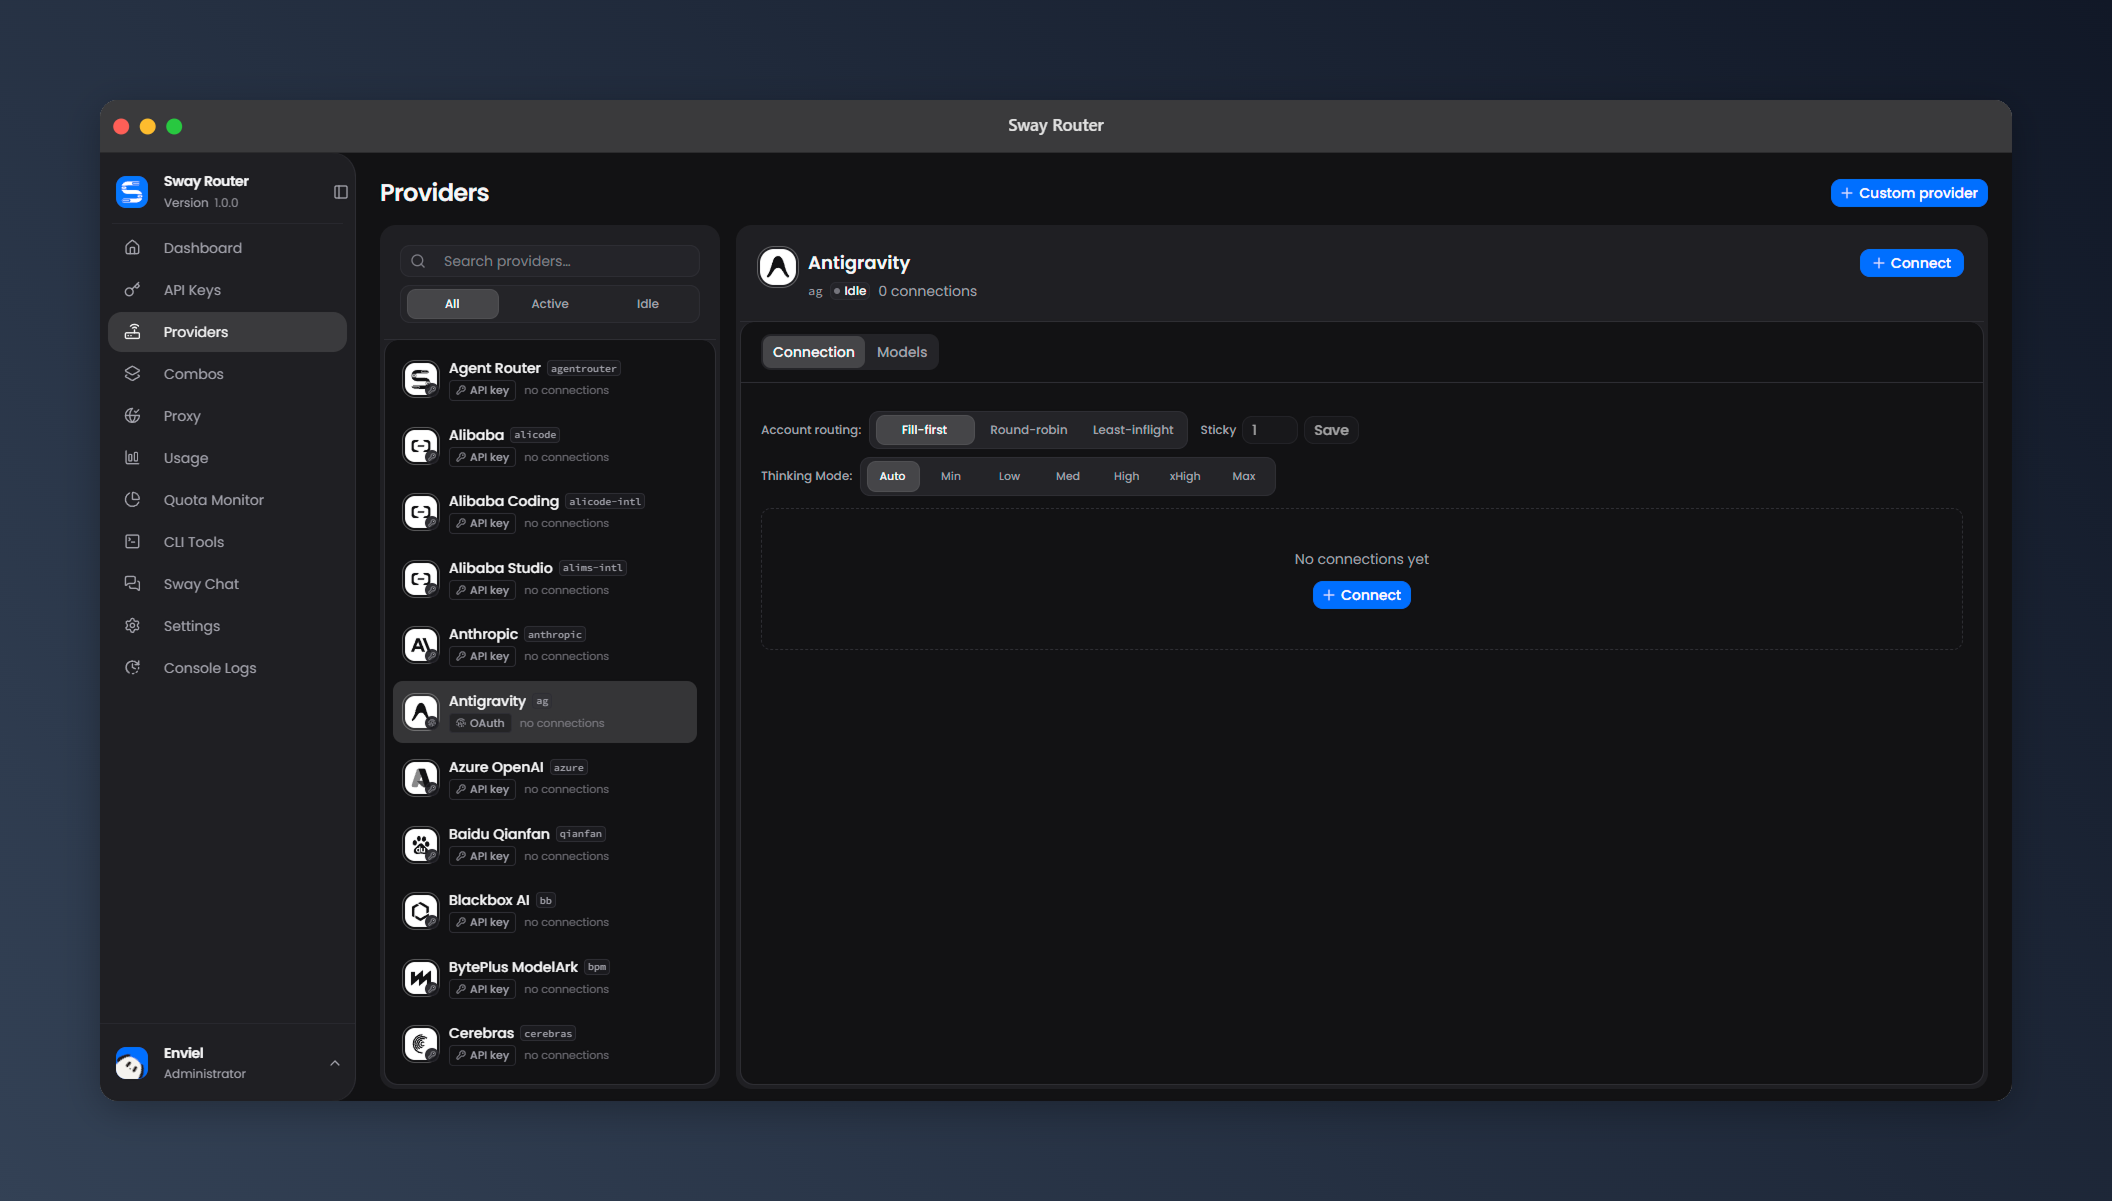Viewport: 2112px width, 1201px height.
Task: Click the Quota Monitor pie icon
Action: [x=132, y=500]
